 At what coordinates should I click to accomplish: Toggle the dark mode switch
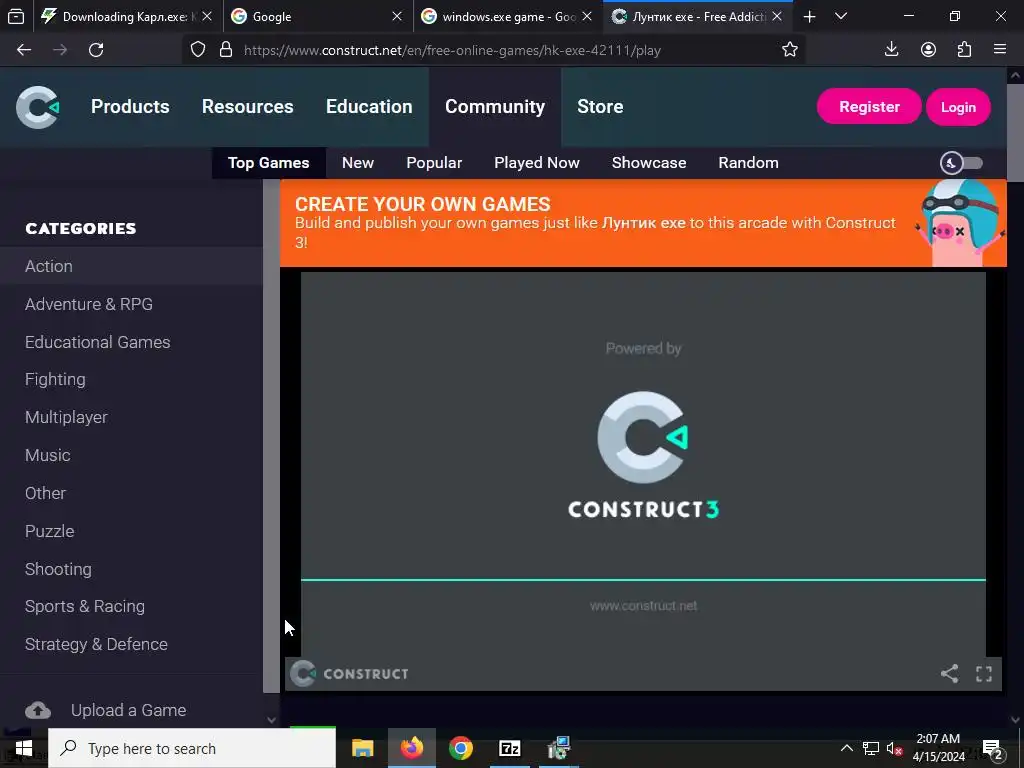click(961, 163)
